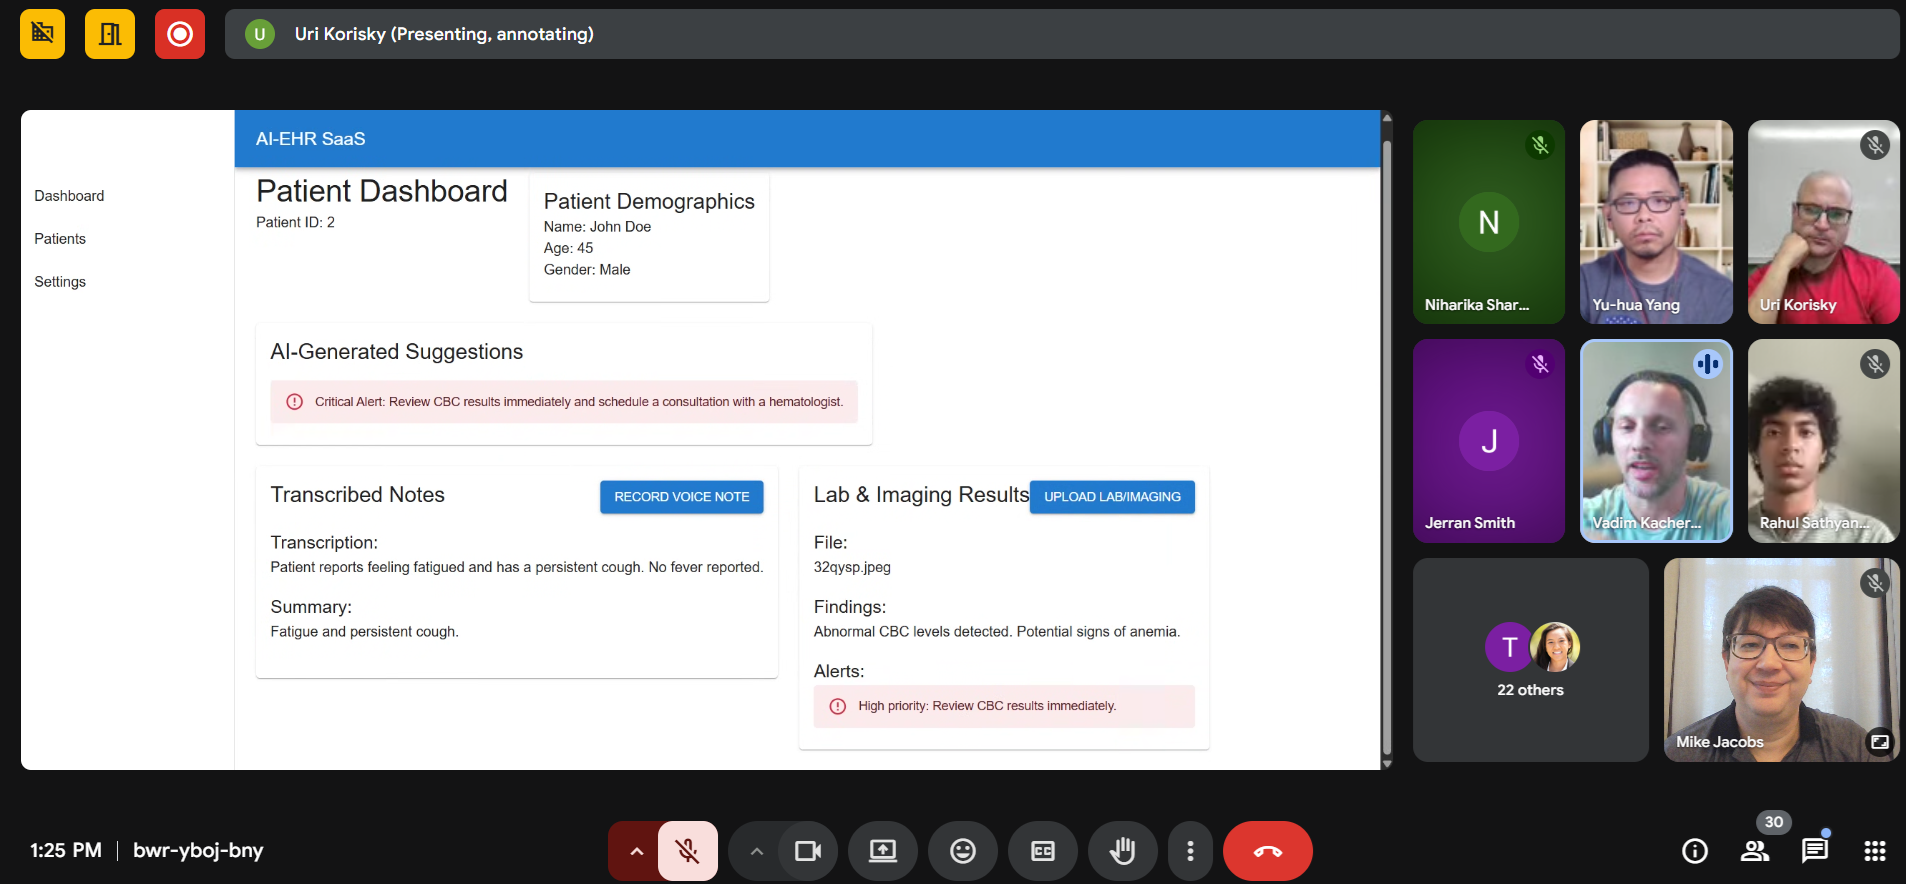Screen dimensions: 1906x884
Task: Click the High priority CBC alert banner
Action: pos(1004,706)
